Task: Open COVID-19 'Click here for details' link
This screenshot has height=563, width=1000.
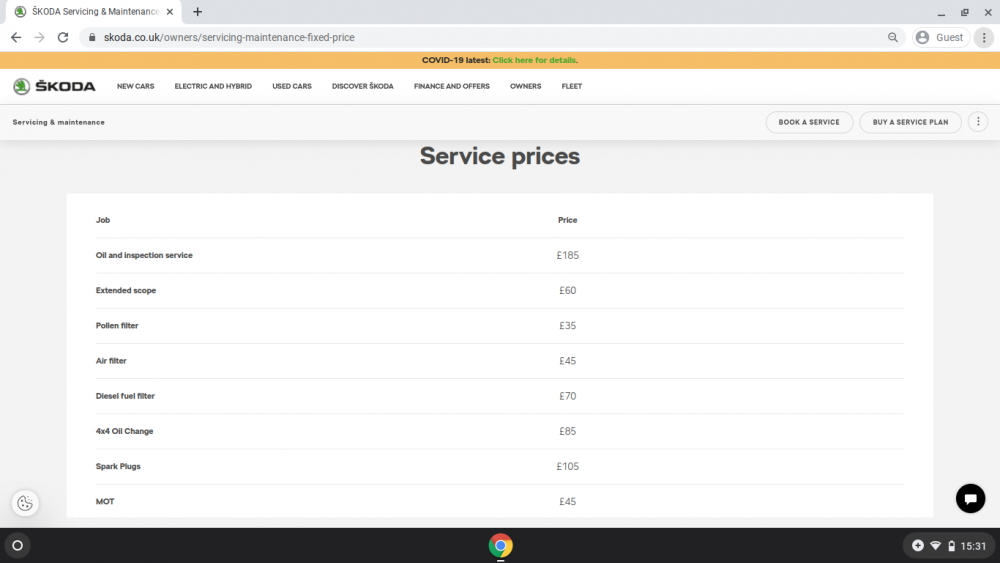Action: (535, 60)
